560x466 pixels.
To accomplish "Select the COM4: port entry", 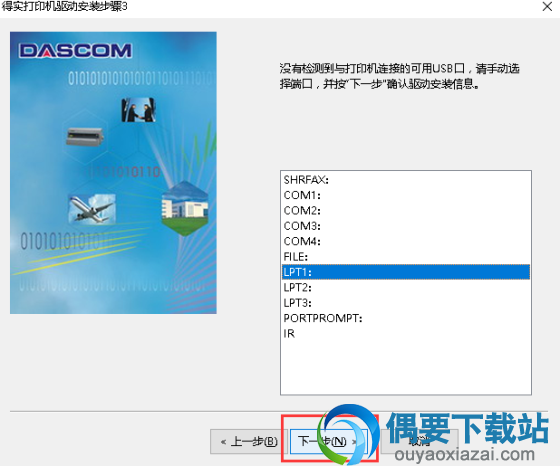I will [406, 241].
